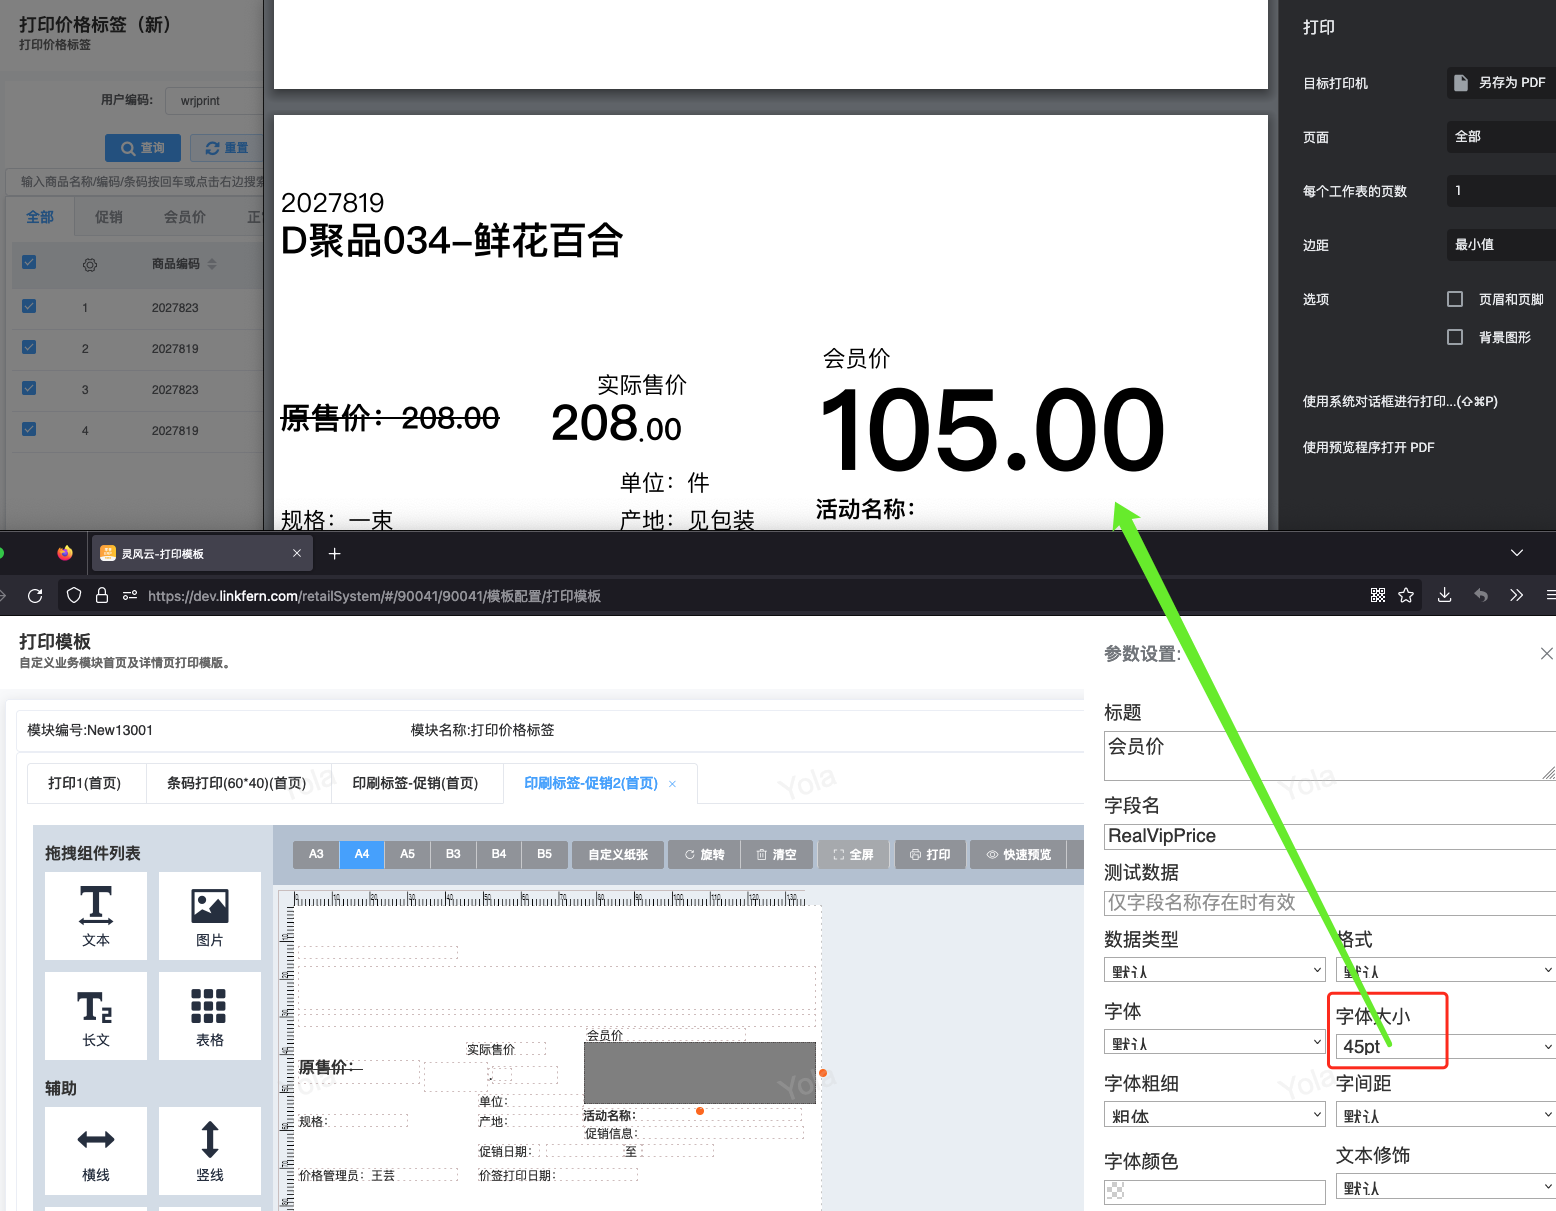Bookmark page with the star icon
1556x1211 pixels.
pyautogui.click(x=1406, y=596)
